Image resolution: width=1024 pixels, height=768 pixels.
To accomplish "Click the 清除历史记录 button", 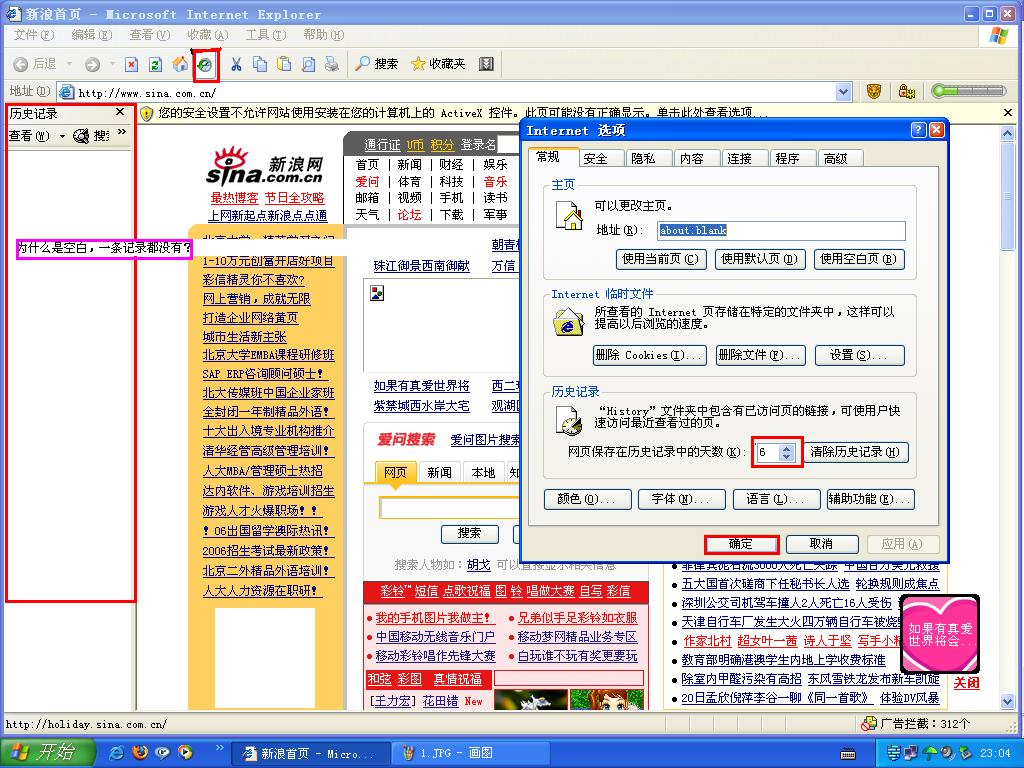I will tap(856, 452).
